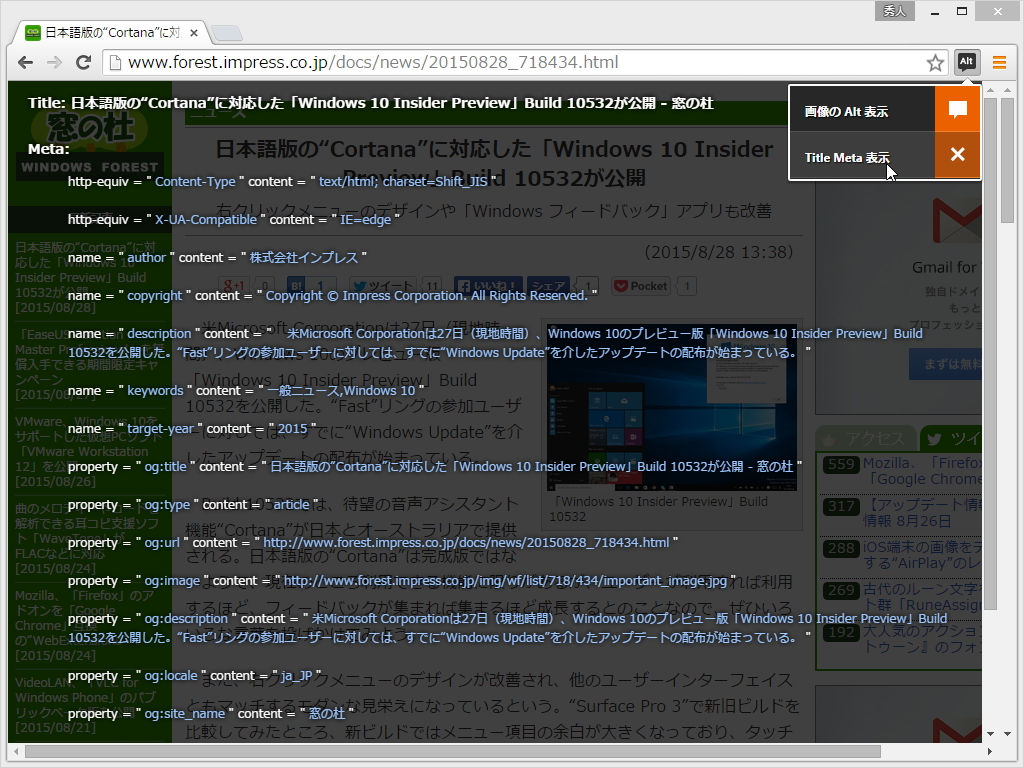This screenshot has height=768, width=1024.
Task: Click the Gmail ad まずは無料 button
Action: [x=946, y=364]
